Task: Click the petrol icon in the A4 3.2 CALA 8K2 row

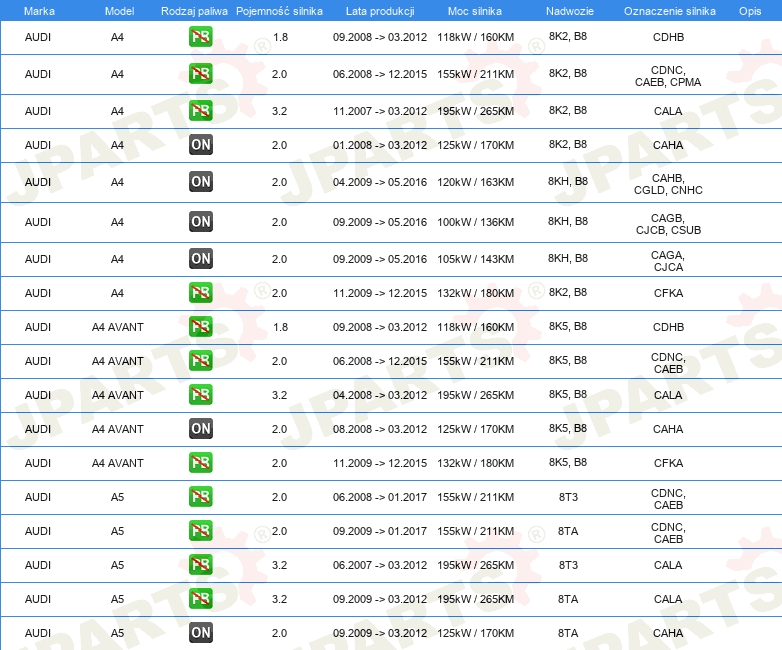Action: 200,111
